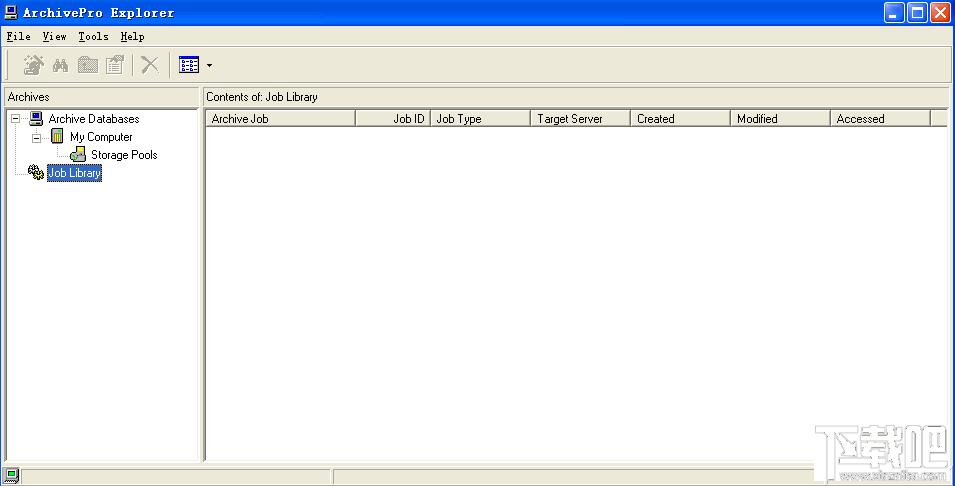Select Storage Pools tree label
The image size is (955, 486).
point(124,155)
